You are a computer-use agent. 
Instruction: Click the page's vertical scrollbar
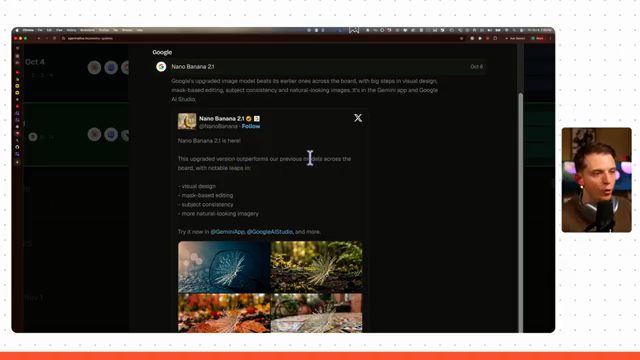[x=520, y=212]
